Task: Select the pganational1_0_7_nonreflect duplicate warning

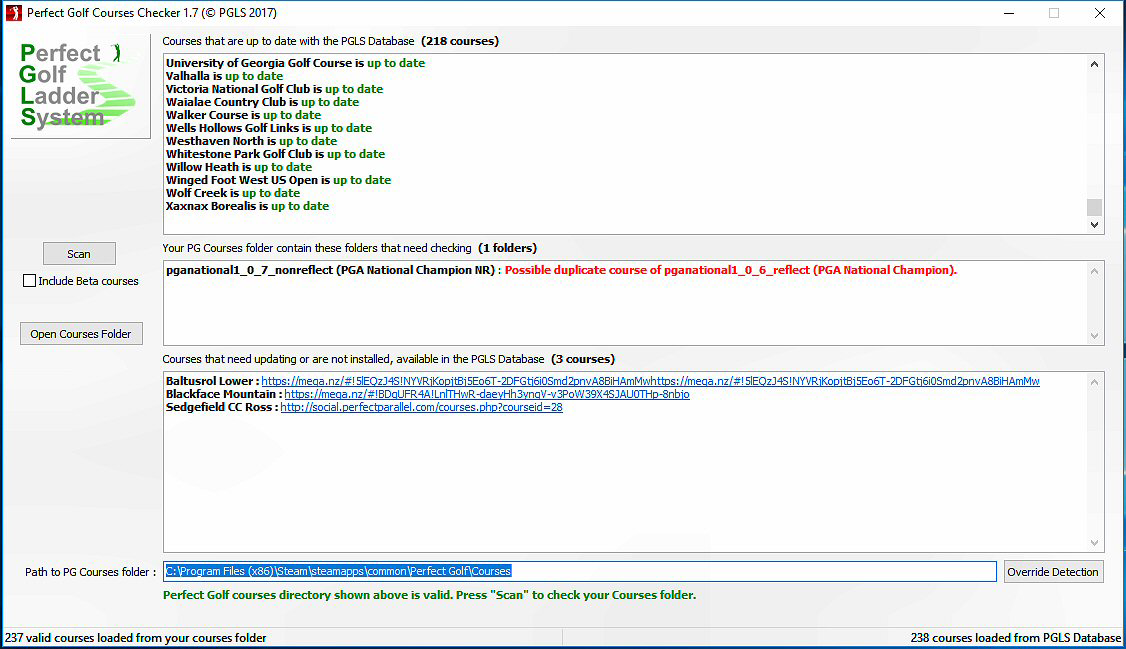Action: [560, 270]
